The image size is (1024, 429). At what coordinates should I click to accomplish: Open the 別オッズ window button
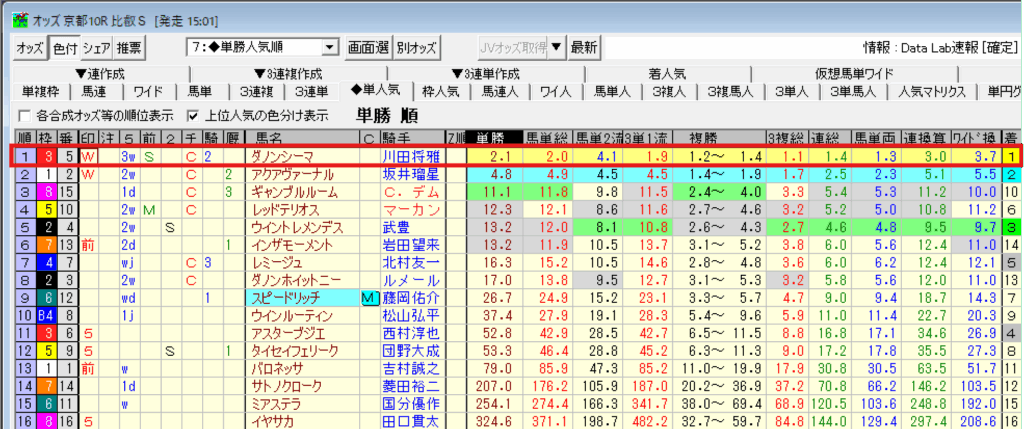[416, 47]
